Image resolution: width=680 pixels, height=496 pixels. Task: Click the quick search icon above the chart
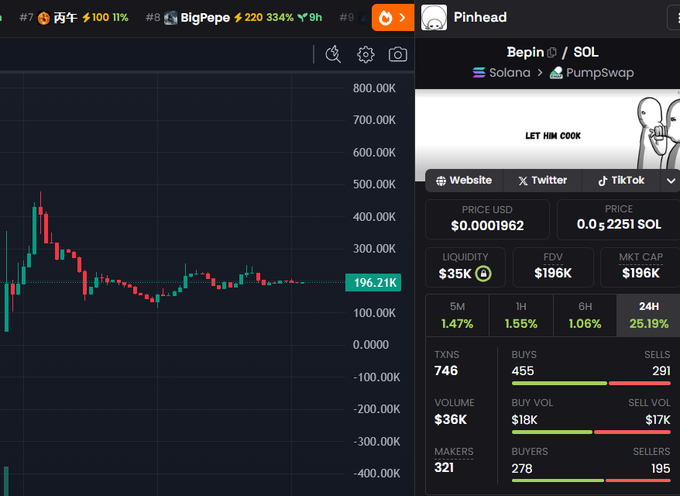(334, 55)
